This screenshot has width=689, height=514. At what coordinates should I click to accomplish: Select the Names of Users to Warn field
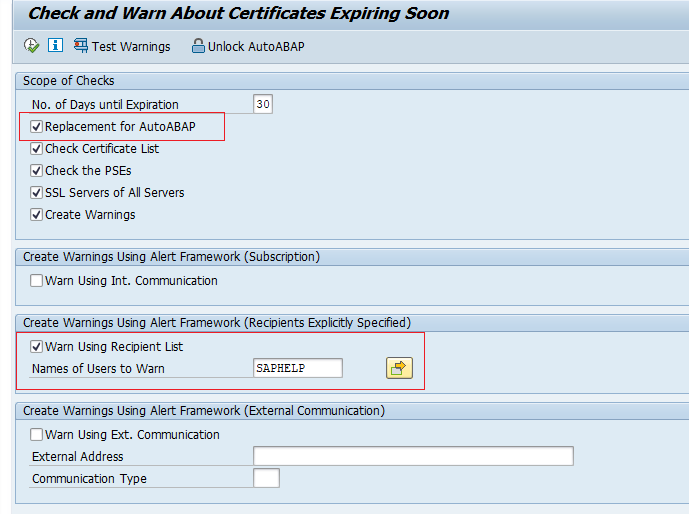(x=298, y=368)
